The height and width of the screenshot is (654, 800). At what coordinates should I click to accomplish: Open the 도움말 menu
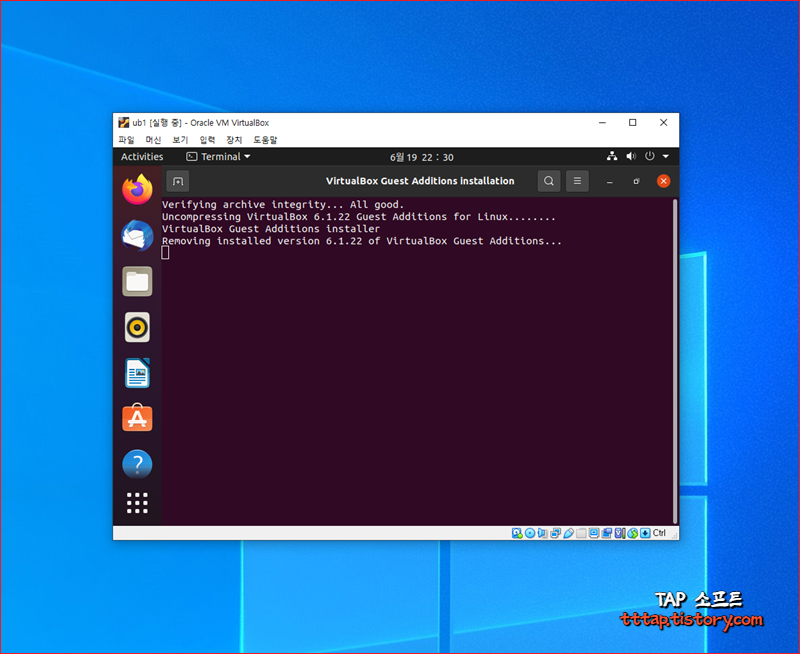(x=265, y=140)
